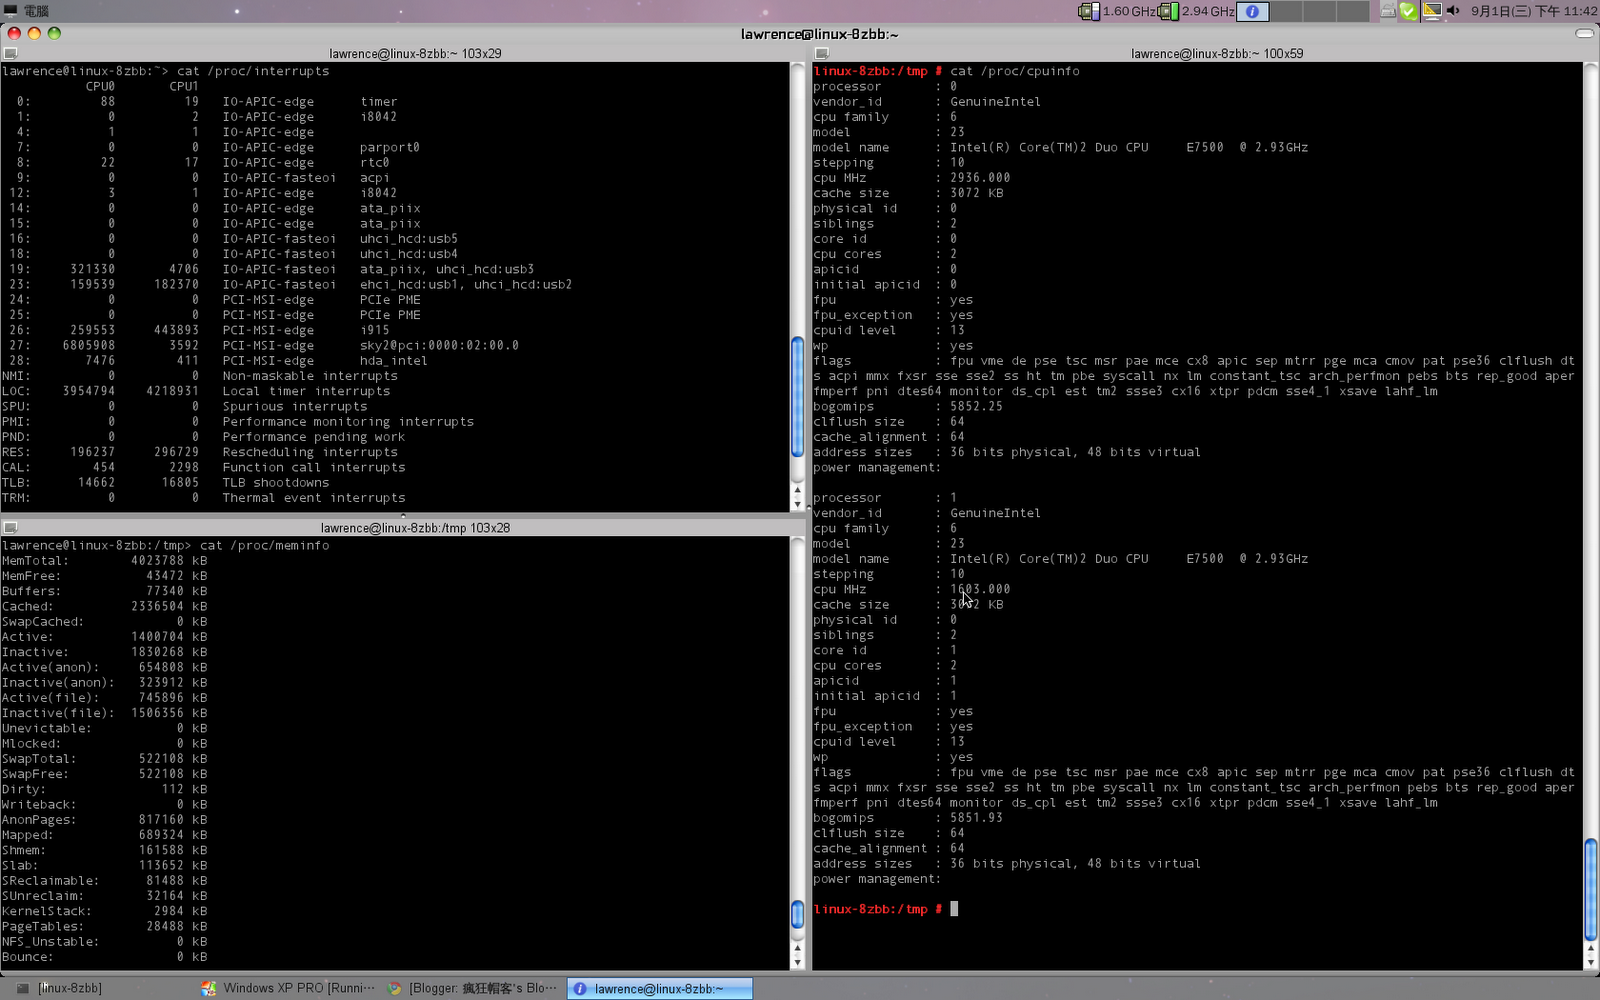
Task: Click the MemTotal value 4023788 kB
Action: 169,560
